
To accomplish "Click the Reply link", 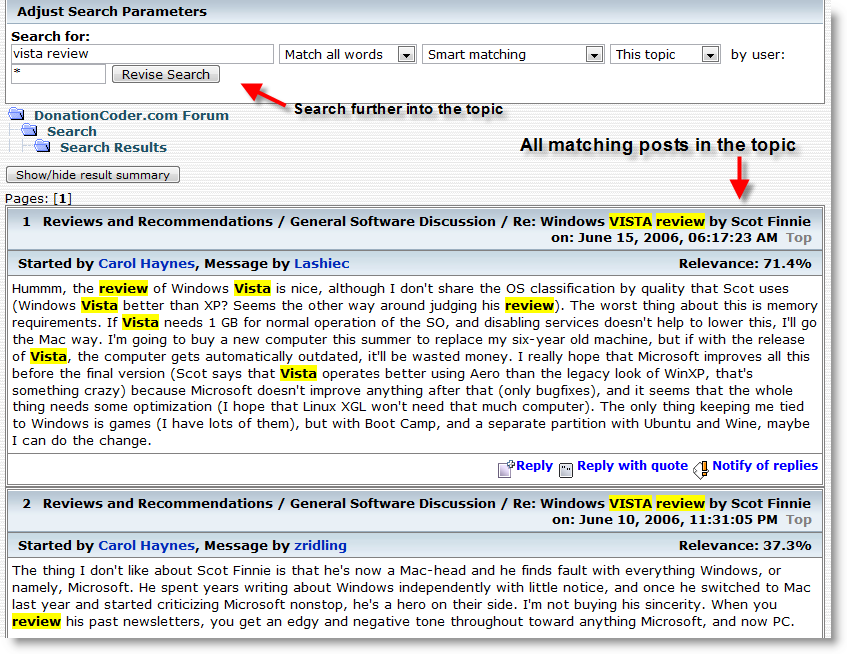I will coord(534,466).
